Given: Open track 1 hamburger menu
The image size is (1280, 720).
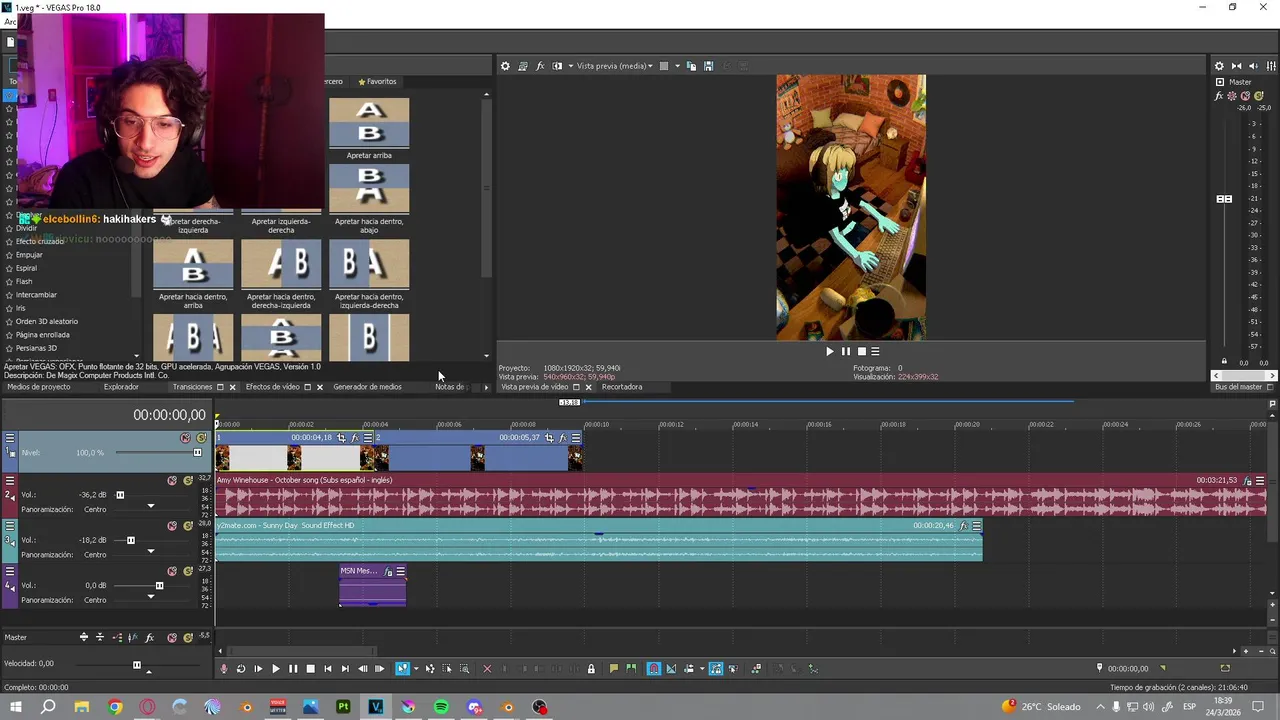Looking at the screenshot, I should [10, 438].
